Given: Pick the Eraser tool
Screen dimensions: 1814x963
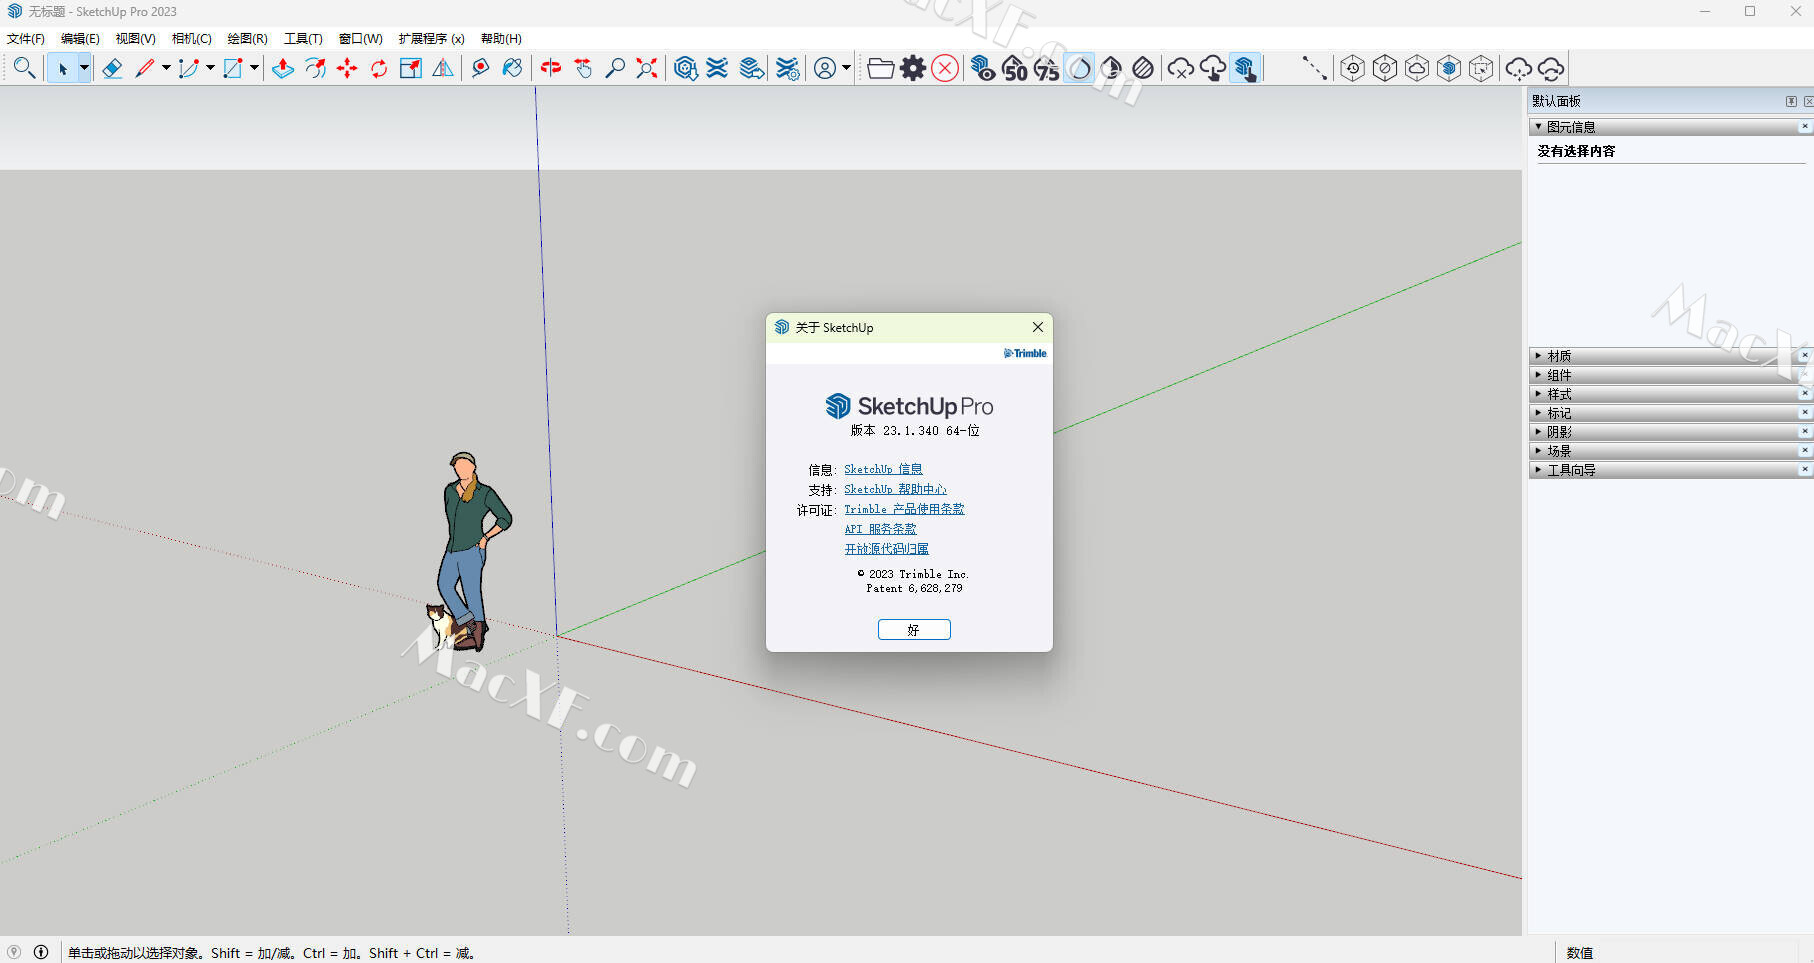Looking at the screenshot, I should 112,68.
